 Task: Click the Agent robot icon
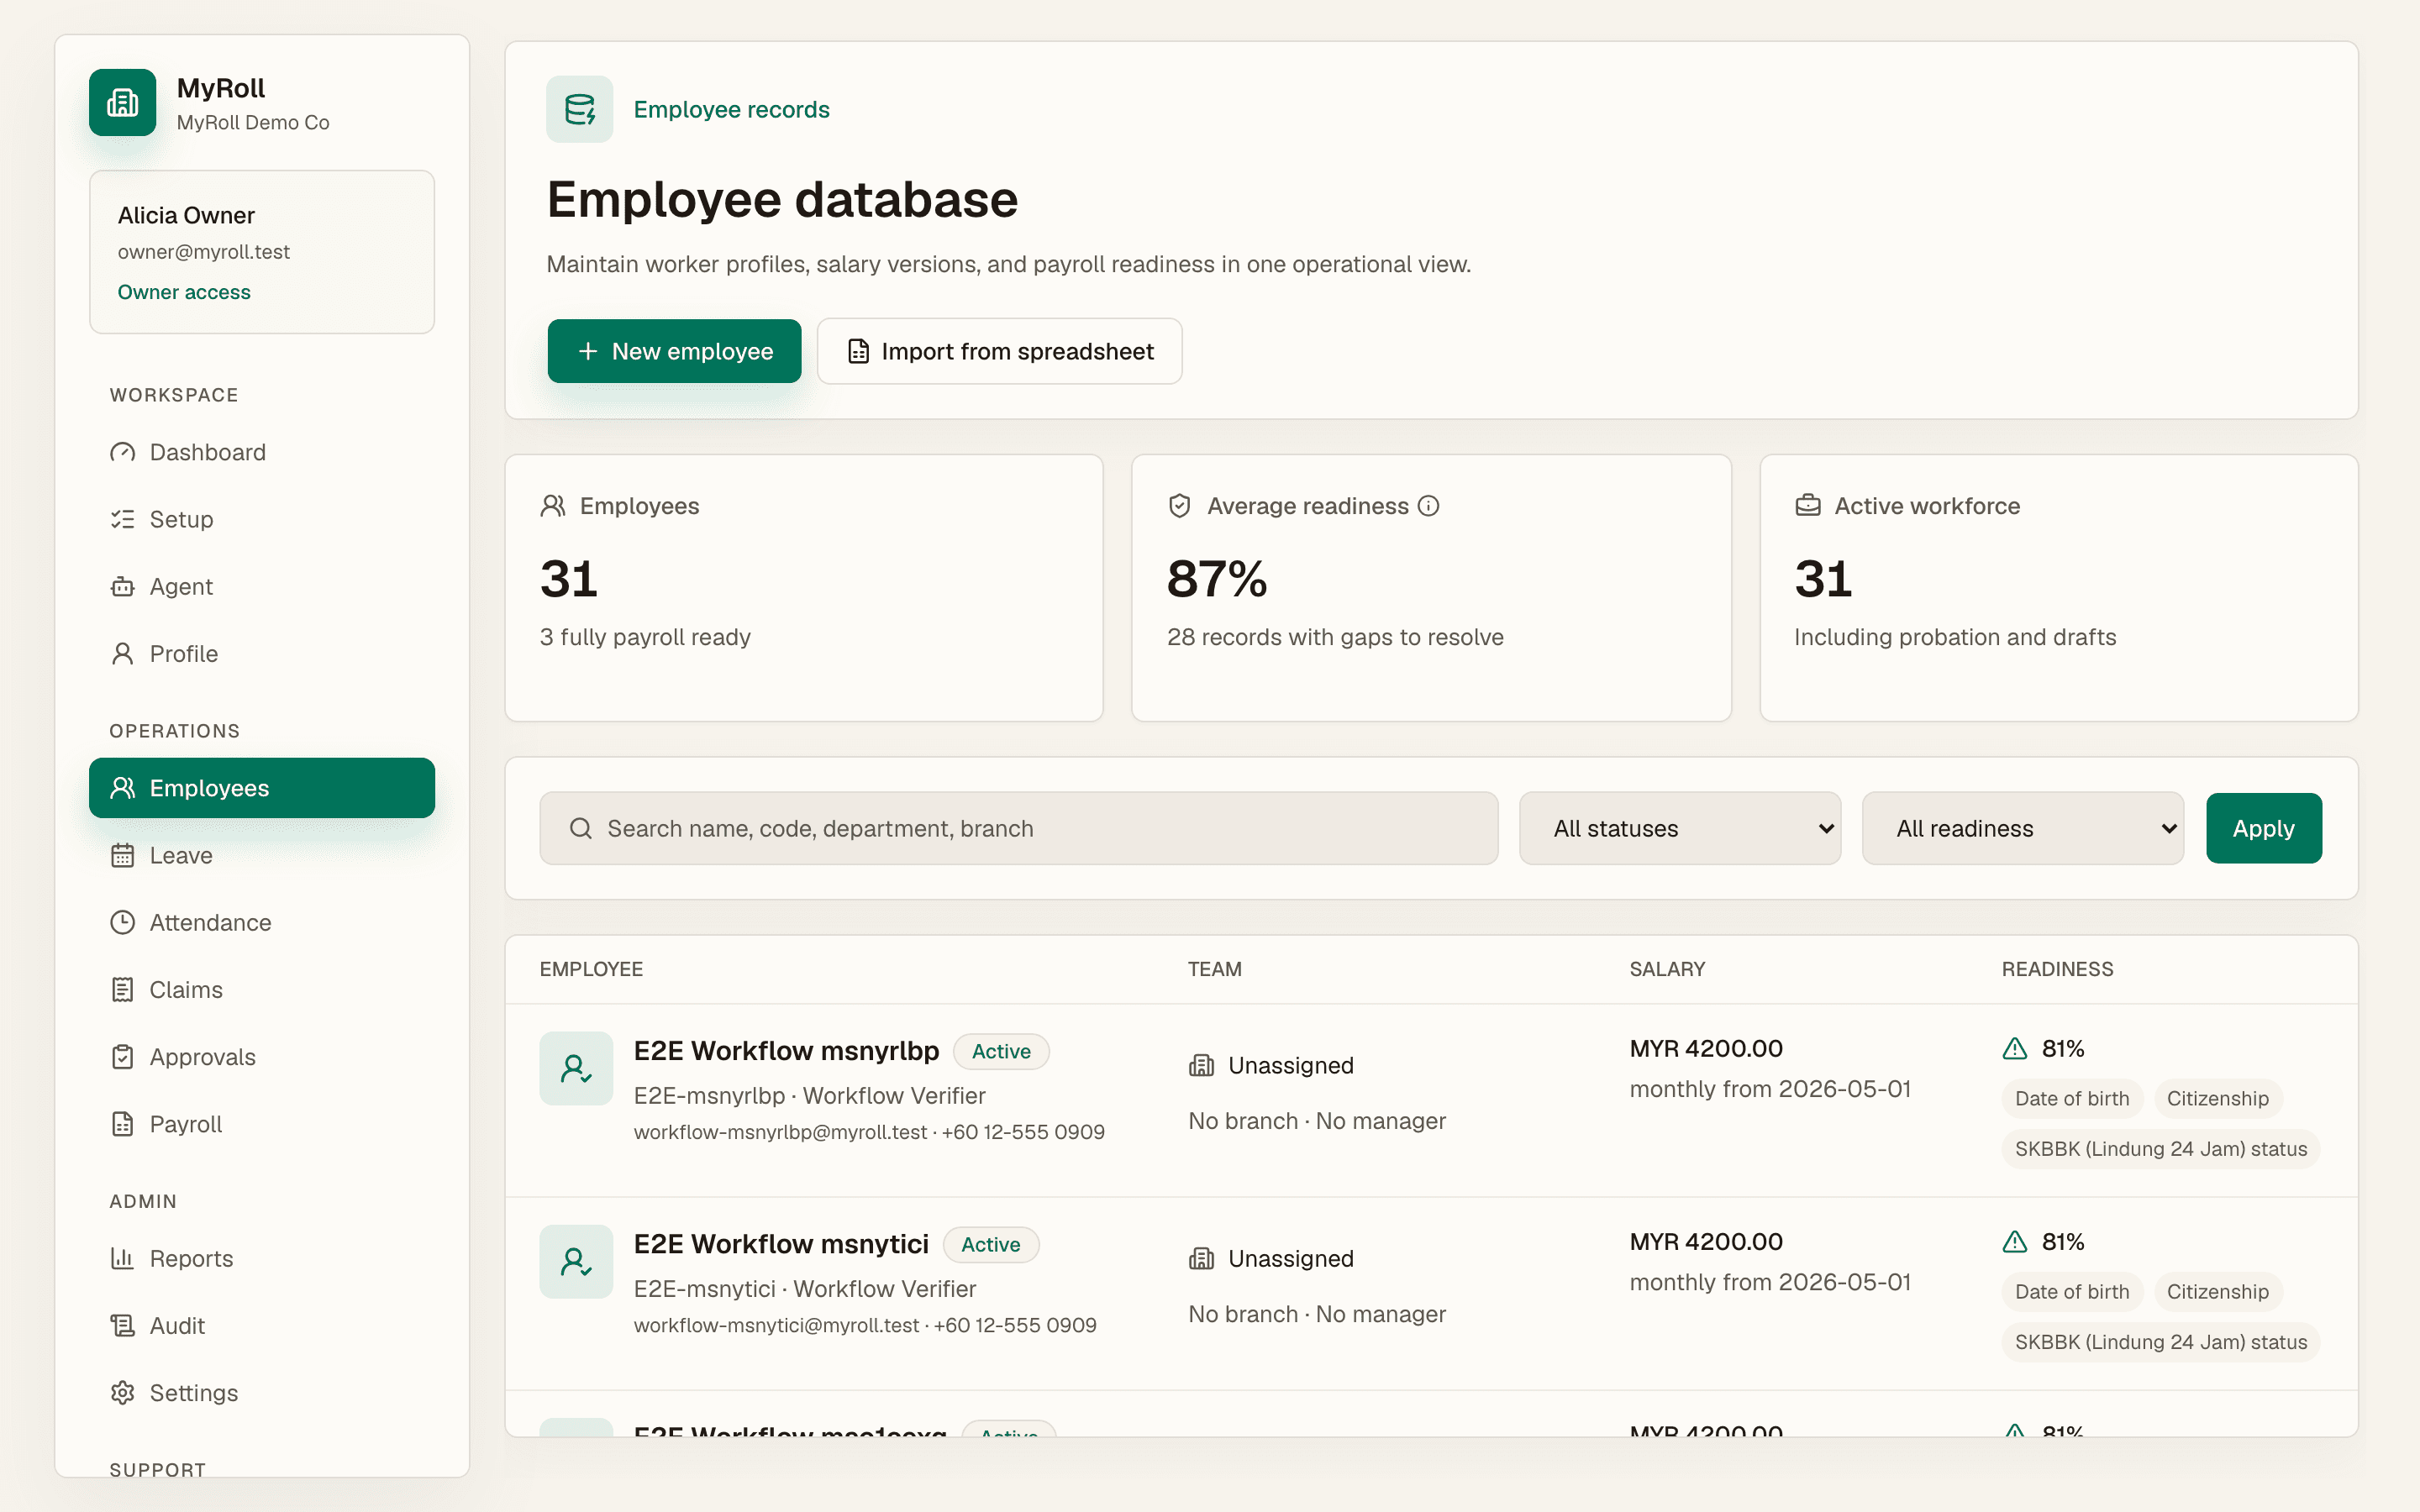point(122,586)
